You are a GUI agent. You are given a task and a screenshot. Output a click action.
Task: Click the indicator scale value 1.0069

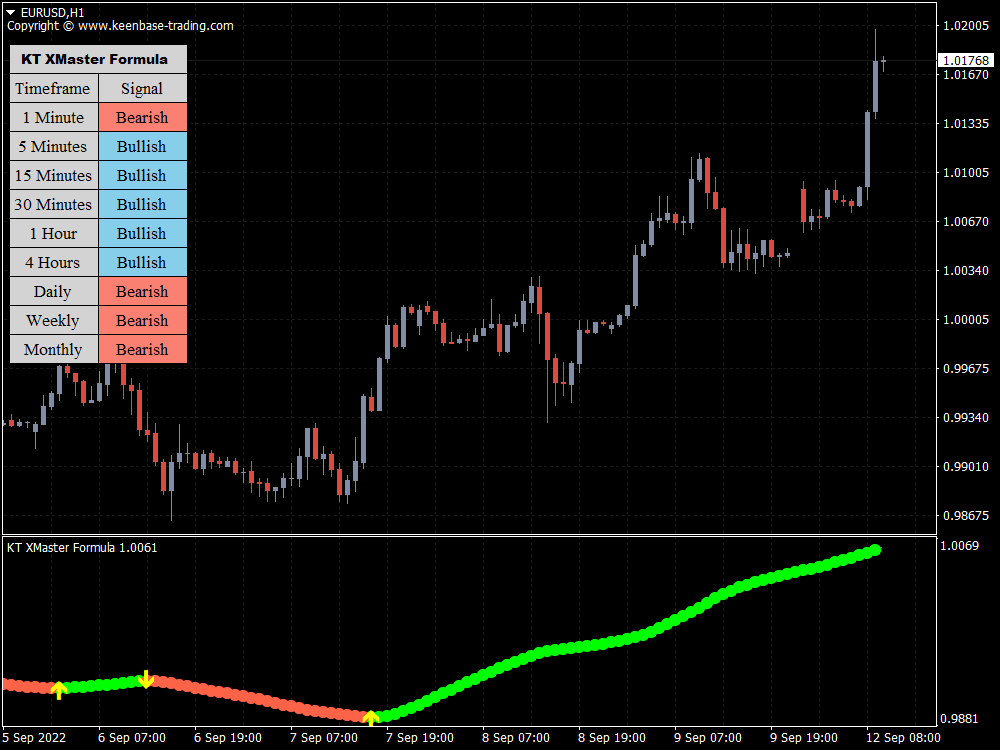point(960,546)
